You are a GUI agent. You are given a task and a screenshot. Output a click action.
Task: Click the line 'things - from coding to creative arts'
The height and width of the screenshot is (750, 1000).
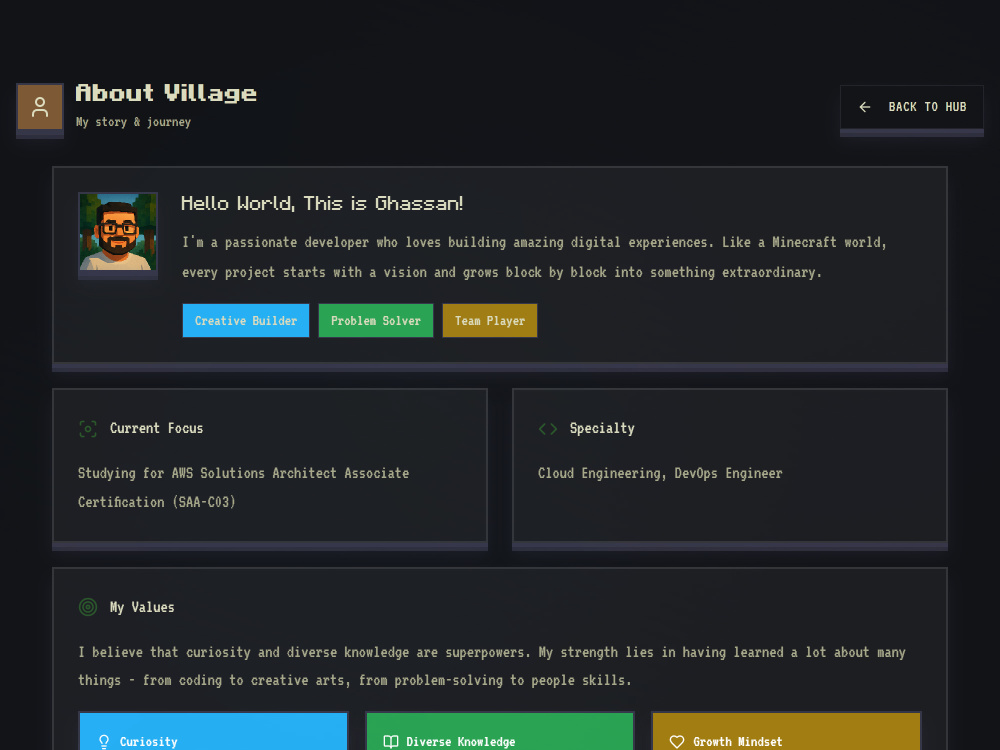pyautogui.click(x=355, y=680)
